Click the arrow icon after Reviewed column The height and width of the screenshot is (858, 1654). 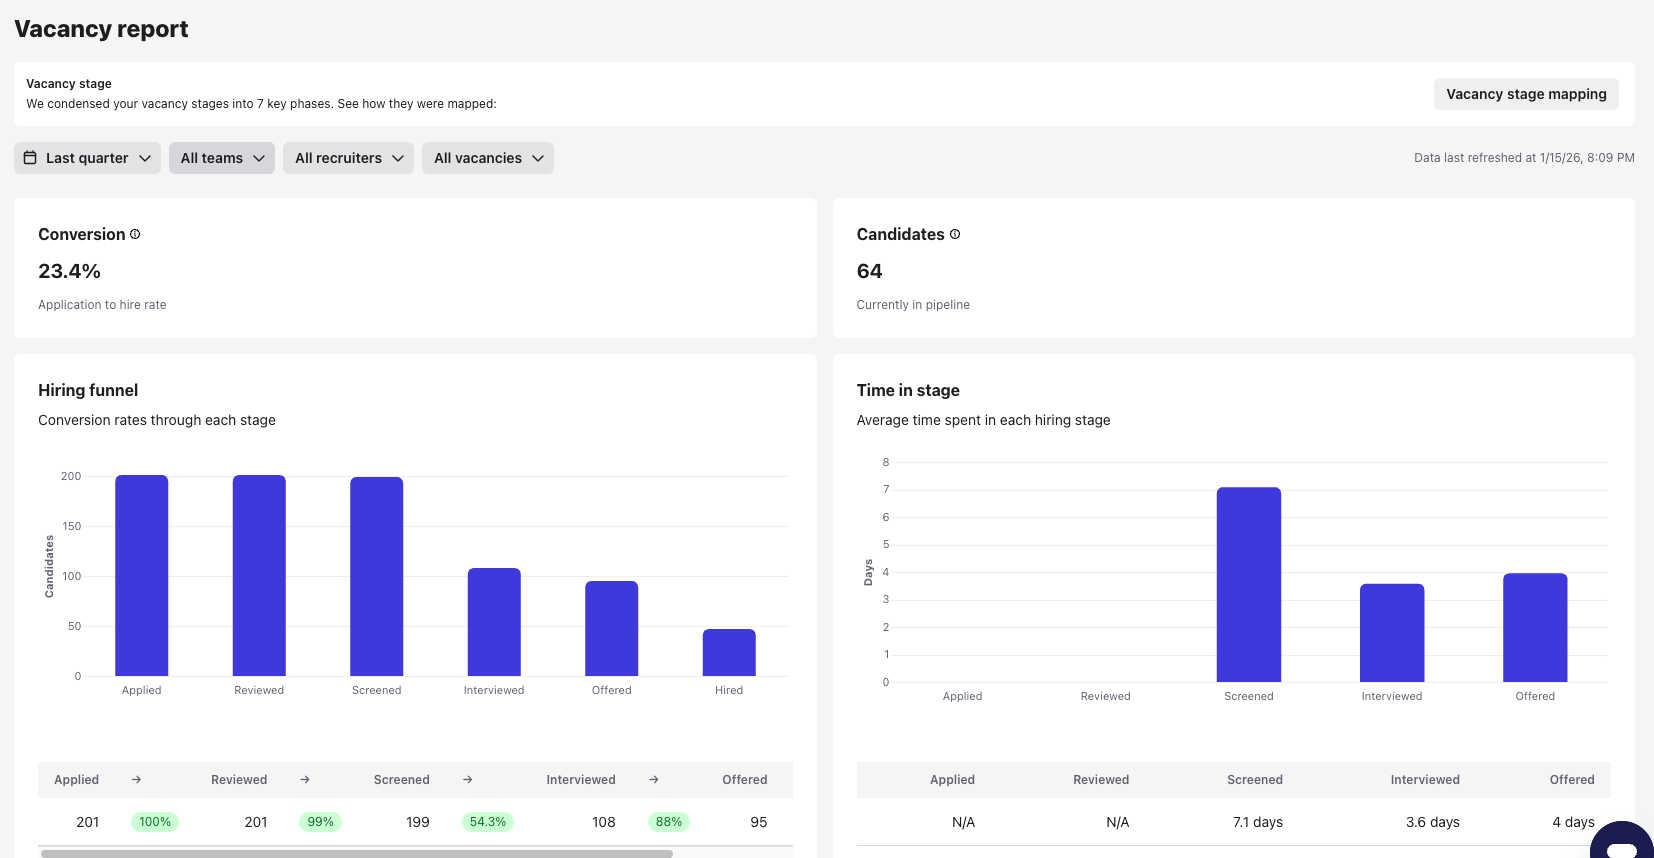pos(305,780)
